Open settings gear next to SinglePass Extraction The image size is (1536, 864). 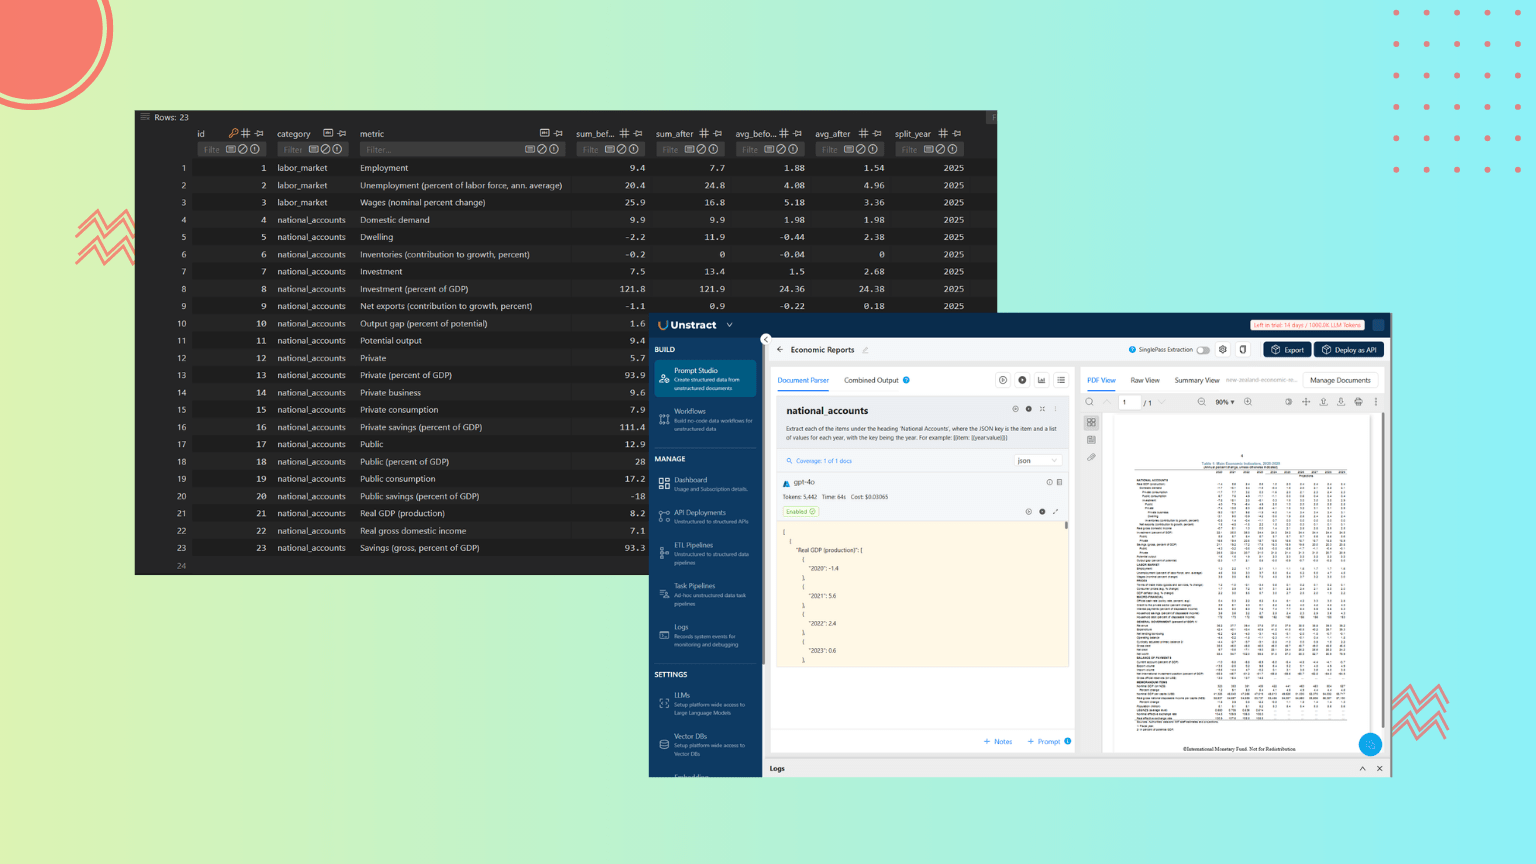1223,350
